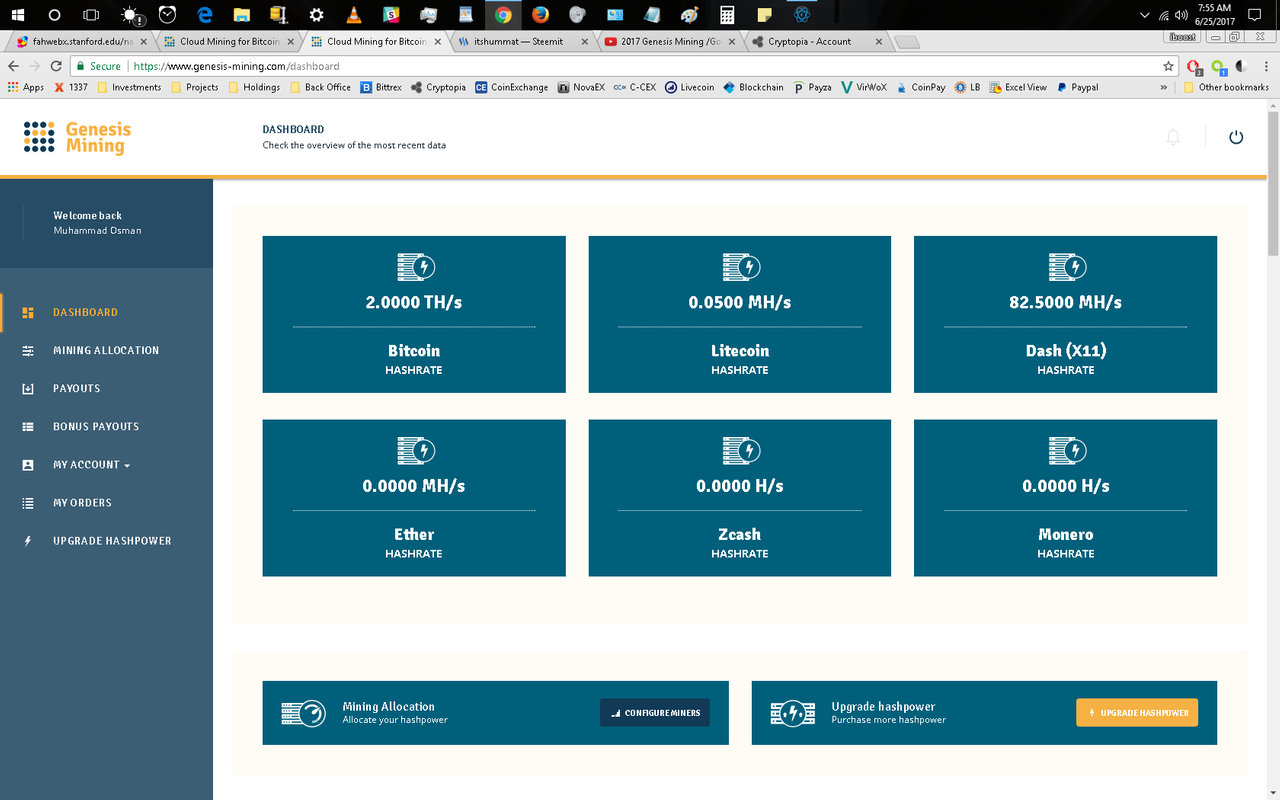Bookmark this page with the star icon
The height and width of the screenshot is (800, 1280).
(1168, 66)
